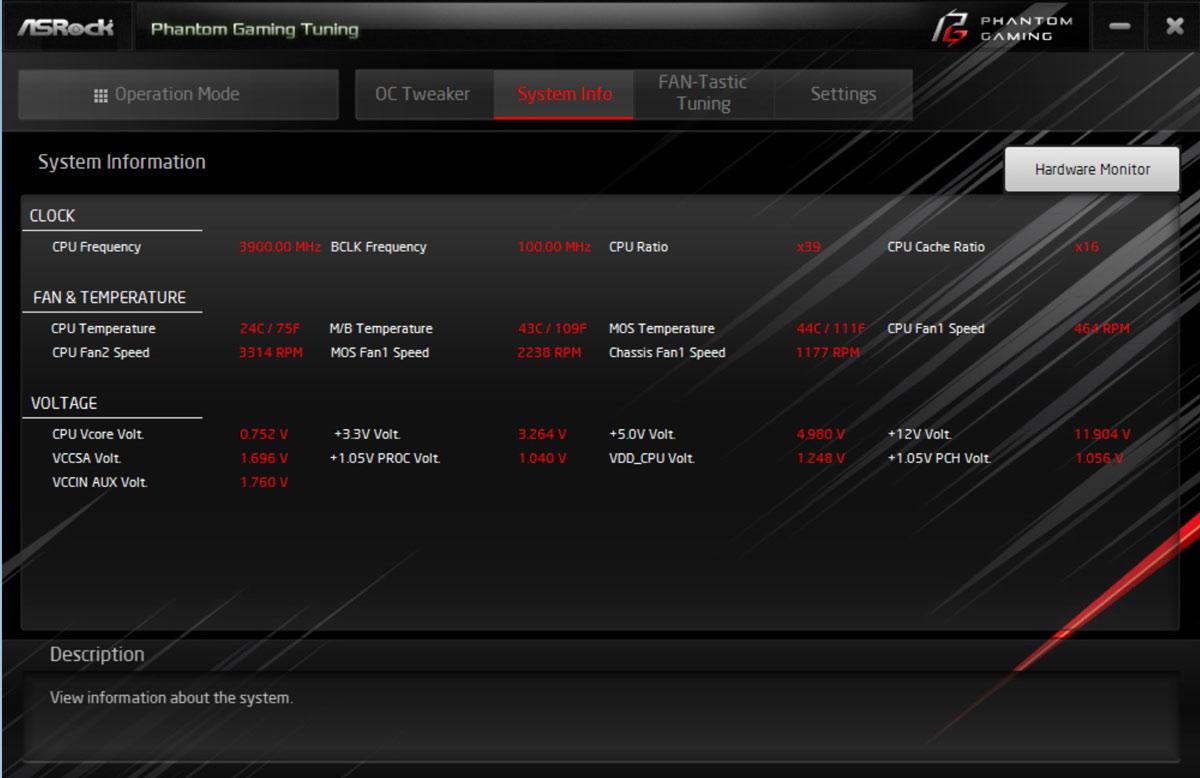The height and width of the screenshot is (778, 1200).
Task: Click the Phantom Gaming Tuning title text
Action: tap(254, 29)
